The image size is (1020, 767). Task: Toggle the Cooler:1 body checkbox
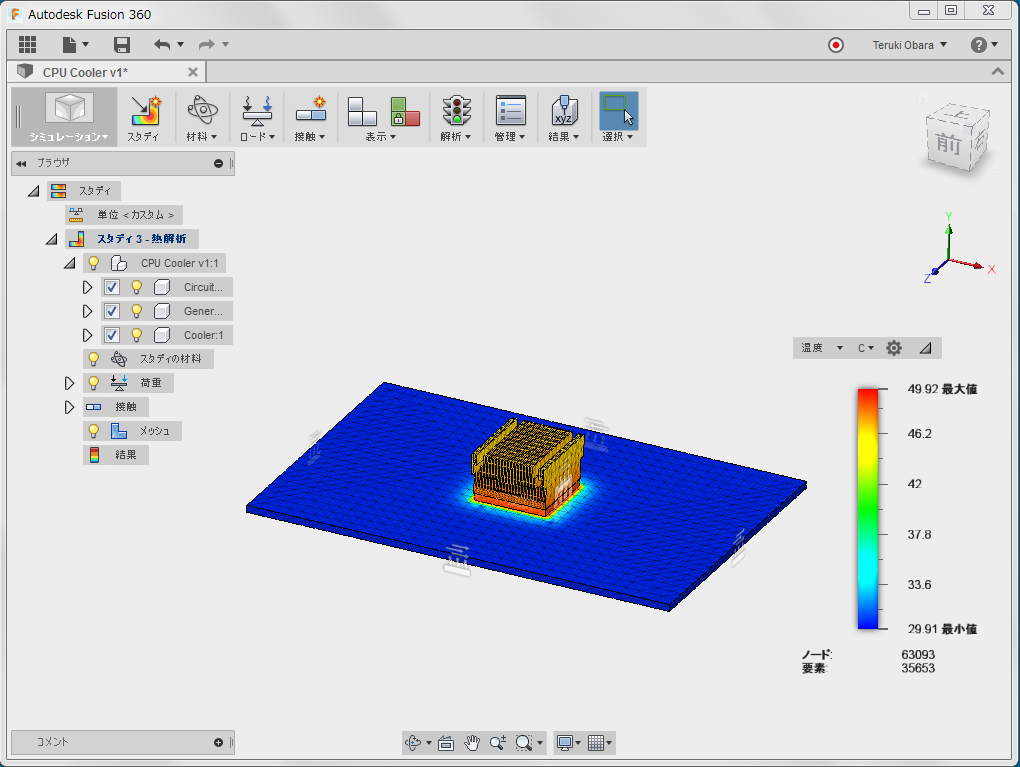tap(112, 335)
